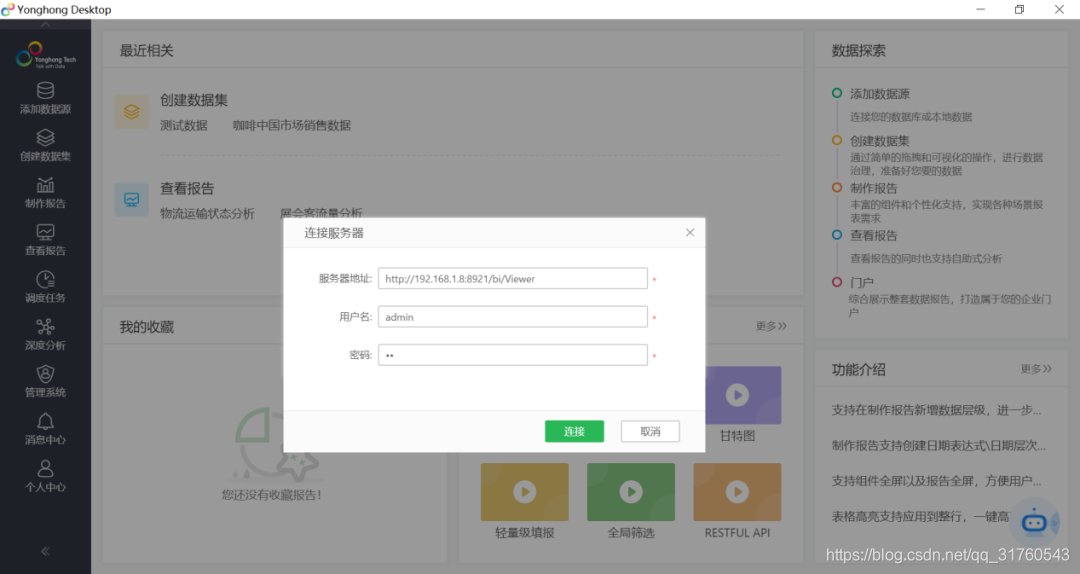Click the Yonghong Tech logo
Image resolution: width=1080 pixels, height=574 pixels.
point(45,55)
